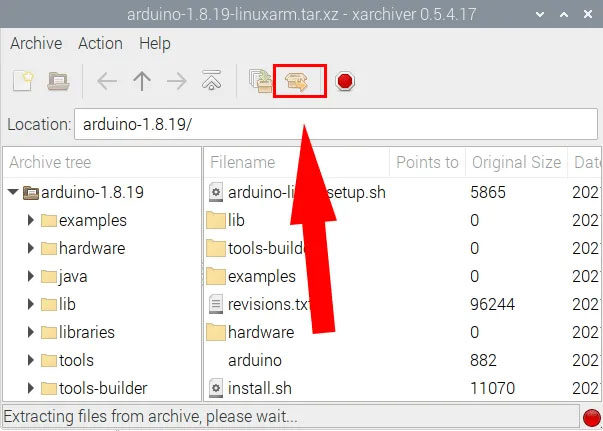603x431 pixels.
Task: Click the Add files toolbar icon
Action: (260, 80)
